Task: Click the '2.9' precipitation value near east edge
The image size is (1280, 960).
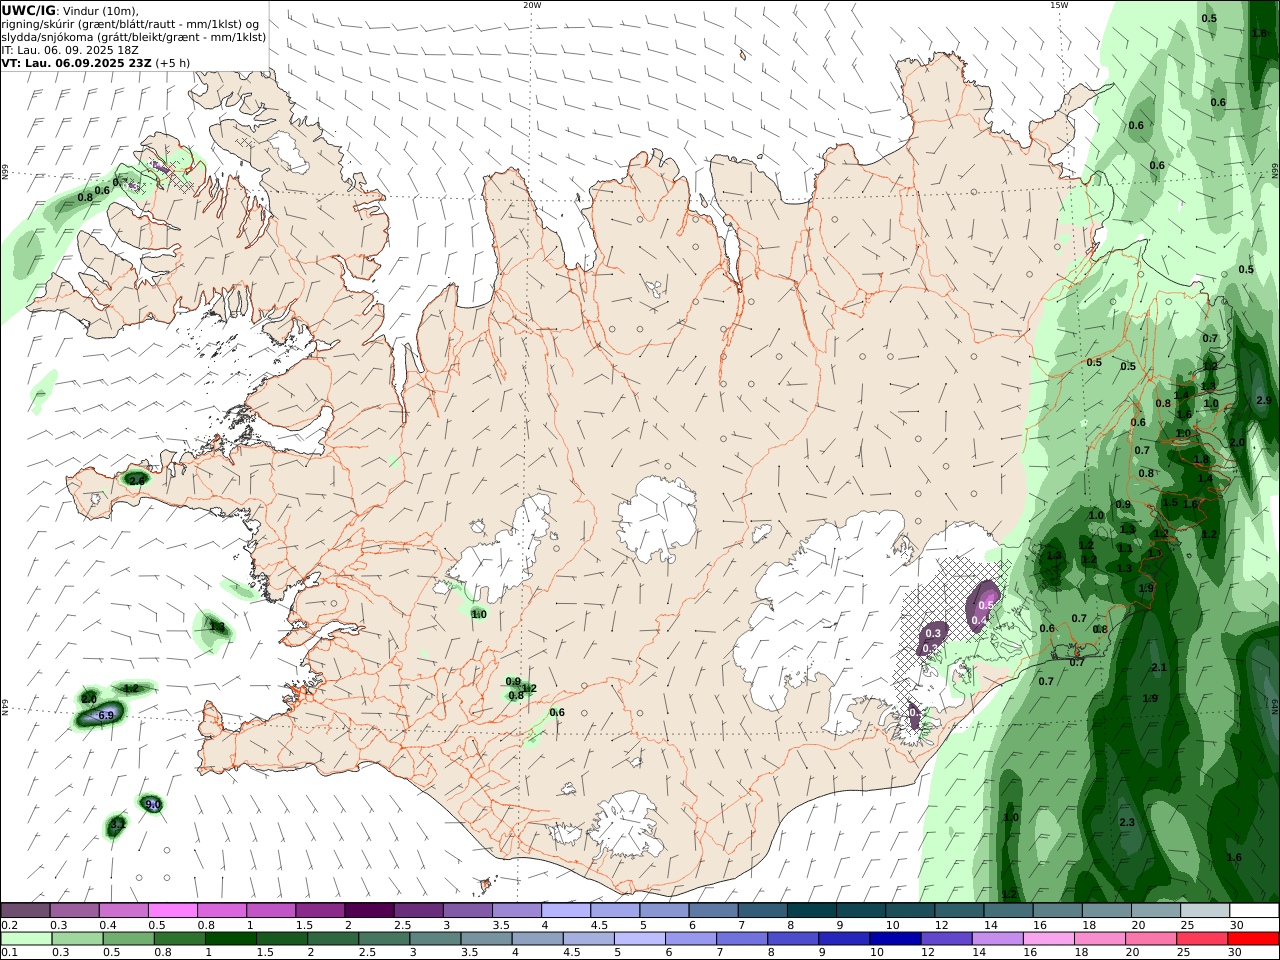Action: coord(1263,400)
